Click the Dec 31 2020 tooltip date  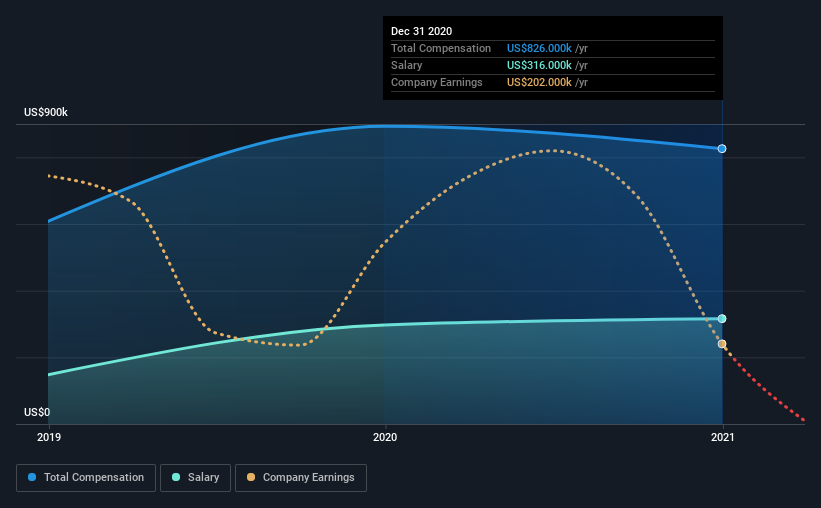coord(421,31)
